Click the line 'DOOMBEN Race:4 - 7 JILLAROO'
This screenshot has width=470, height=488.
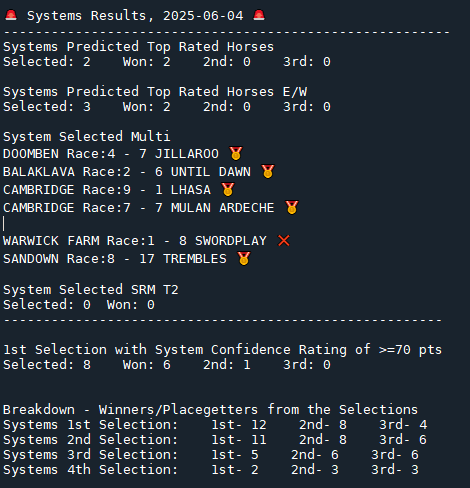tap(111, 154)
